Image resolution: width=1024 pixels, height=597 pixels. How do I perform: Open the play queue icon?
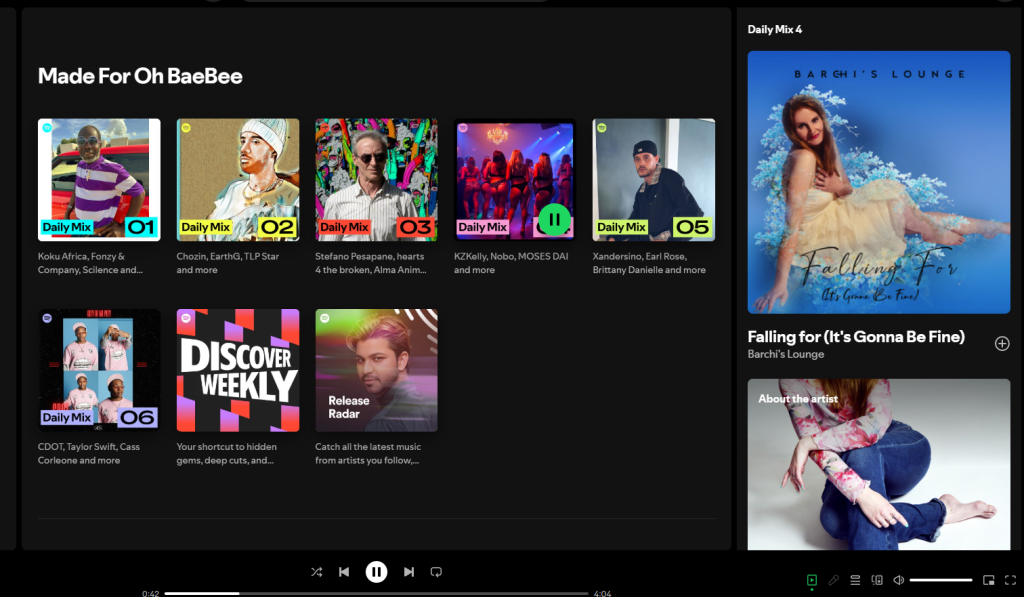(x=855, y=580)
